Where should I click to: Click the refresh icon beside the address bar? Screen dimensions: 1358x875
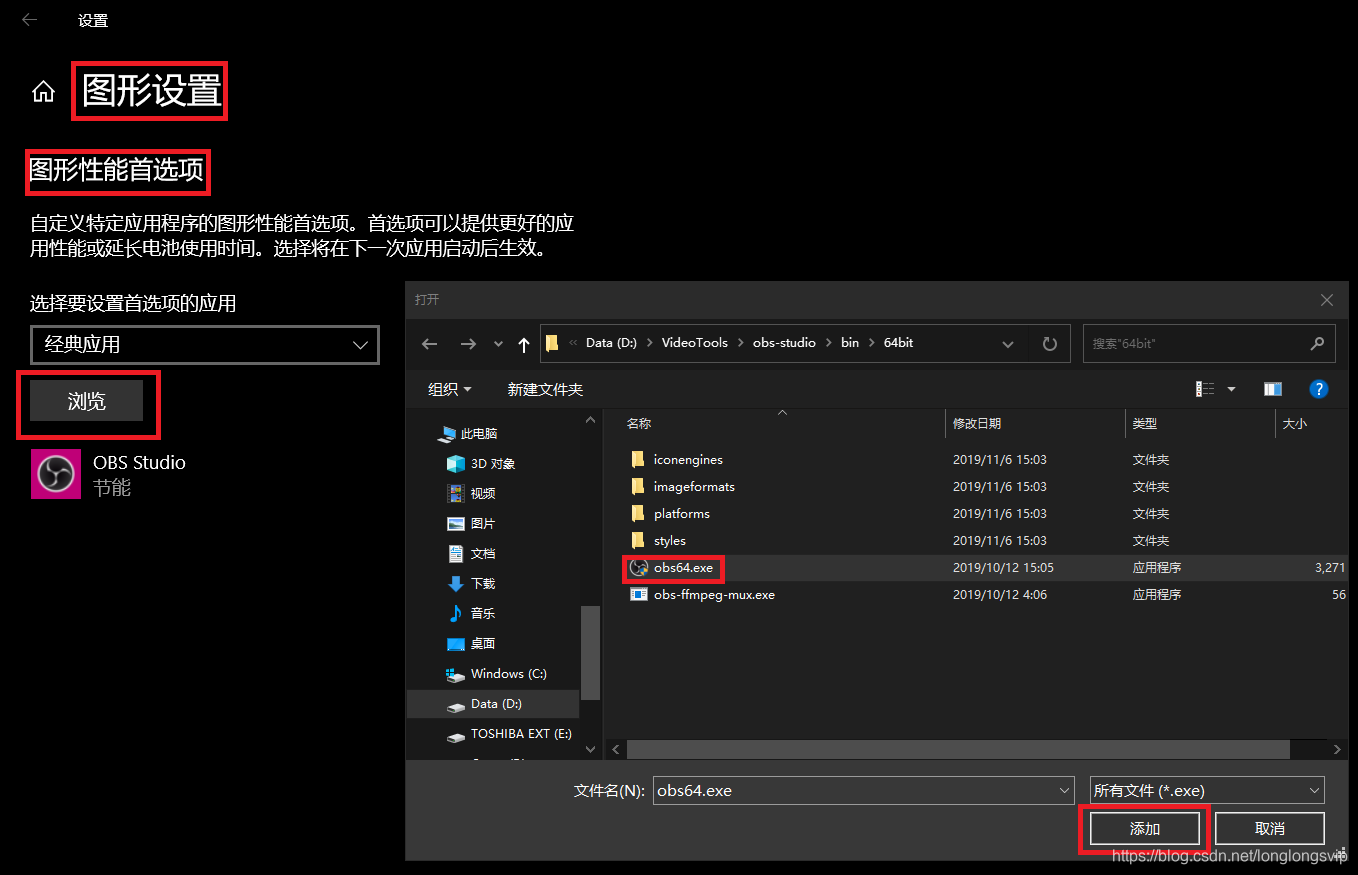click(1049, 343)
